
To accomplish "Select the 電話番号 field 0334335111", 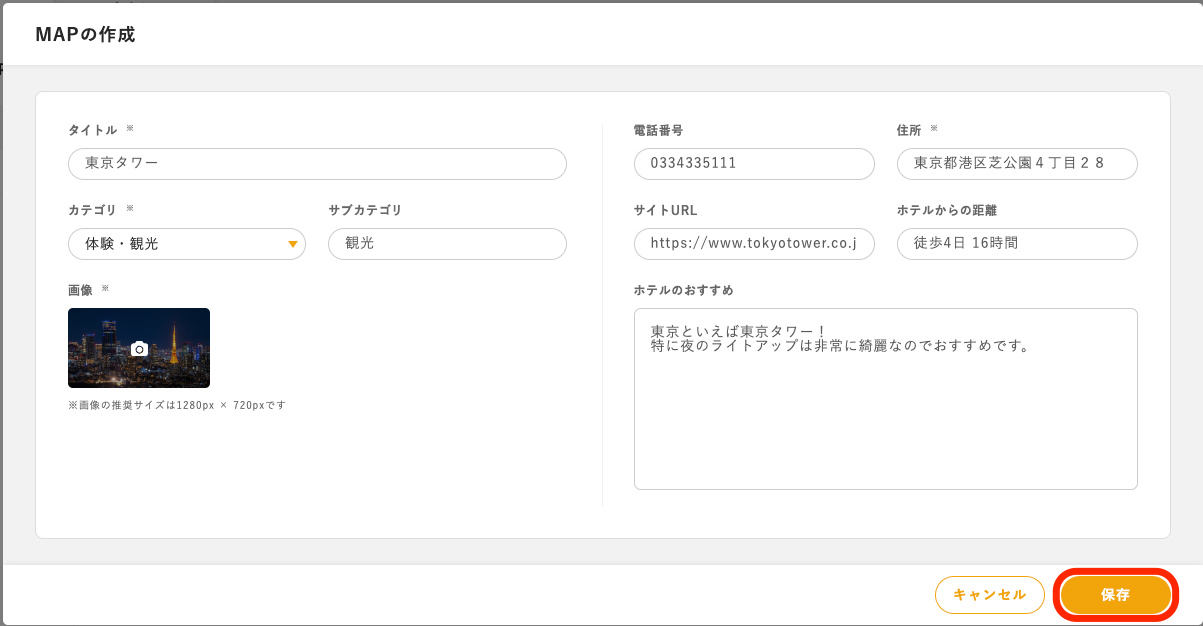I will [754, 164].
